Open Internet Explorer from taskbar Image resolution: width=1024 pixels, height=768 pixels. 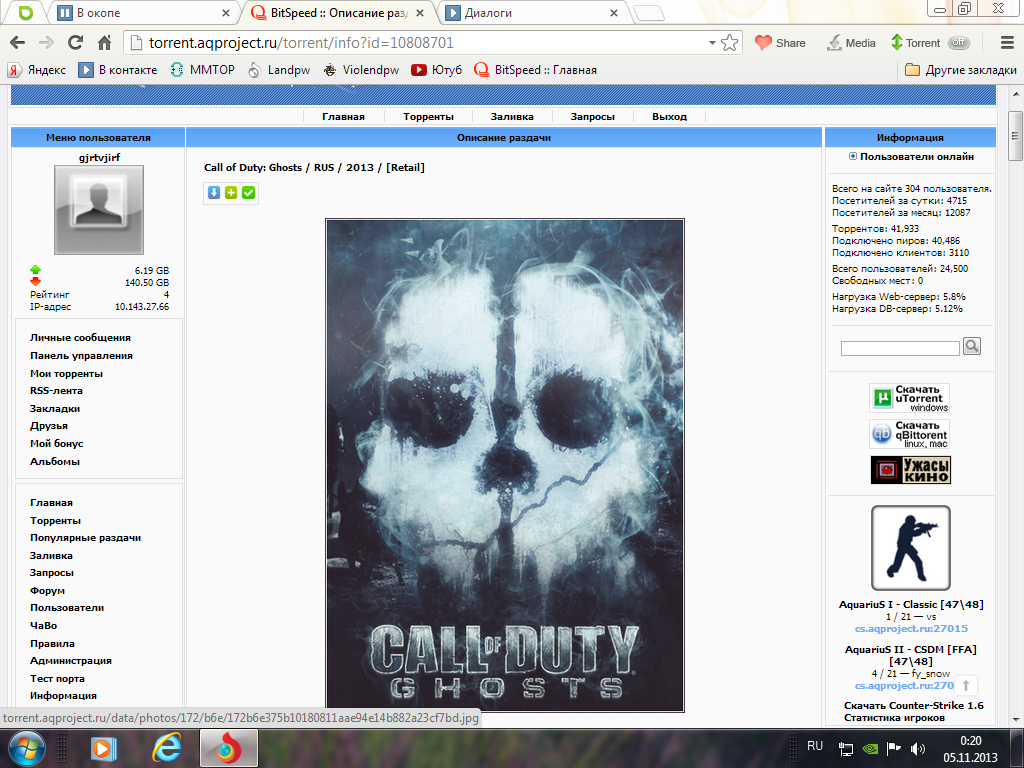(167, 748)
